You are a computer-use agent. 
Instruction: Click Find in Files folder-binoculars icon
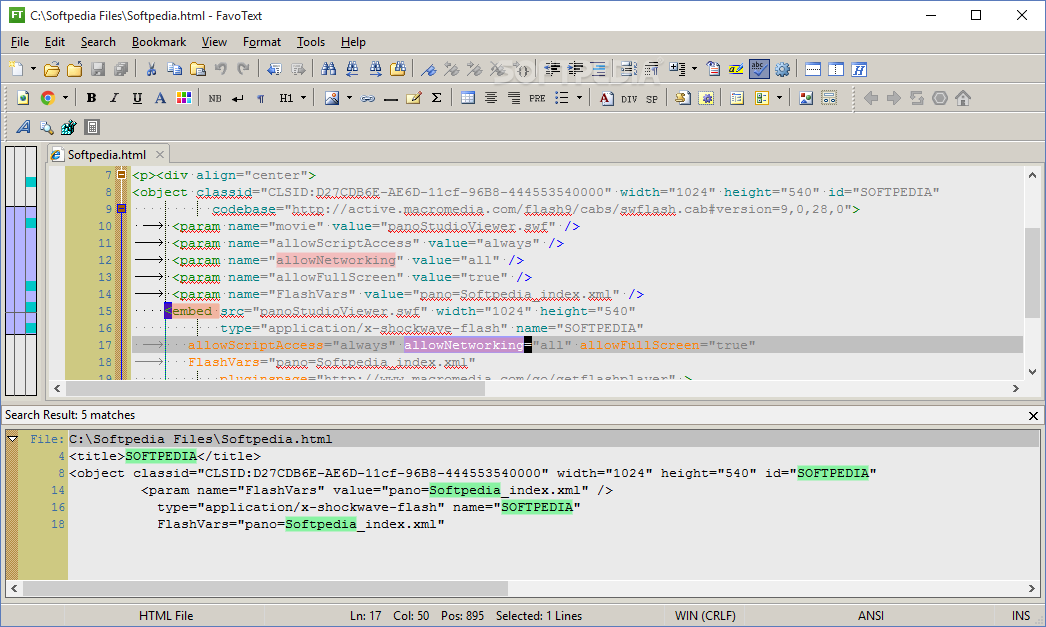tap(398, 69)
